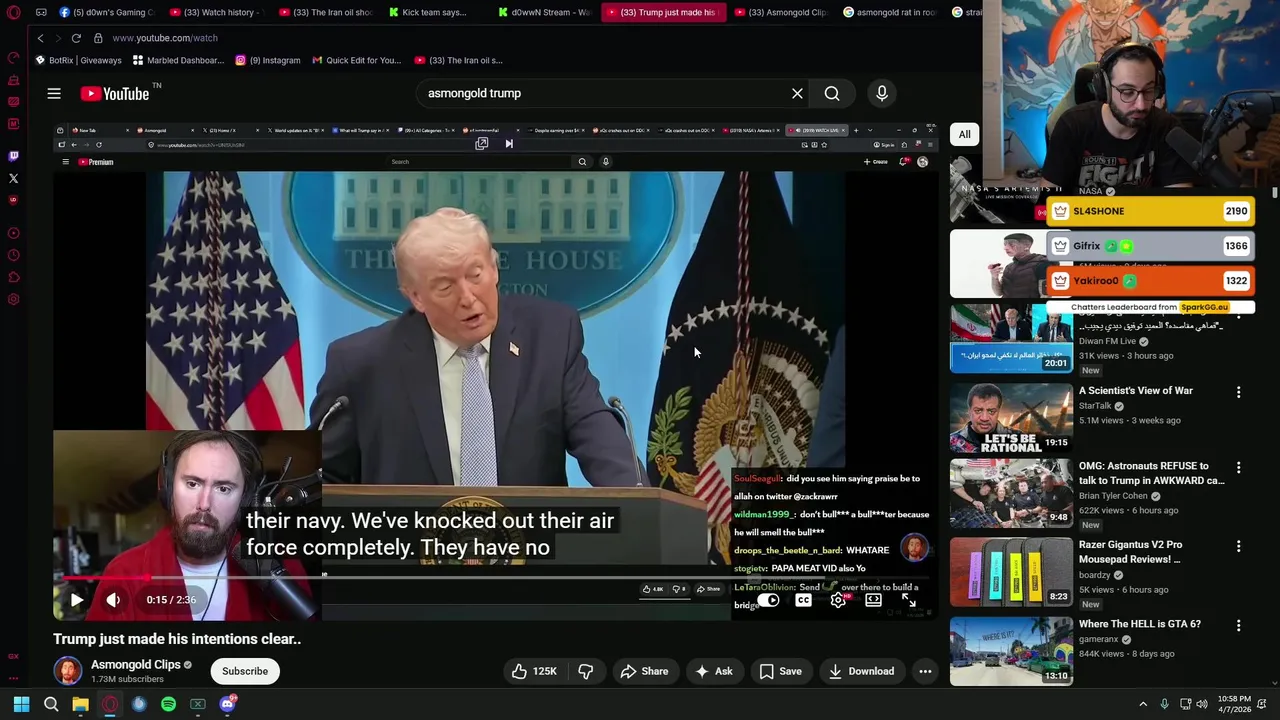Switch to the 'Watch history' browser tab

pos(215,12)
